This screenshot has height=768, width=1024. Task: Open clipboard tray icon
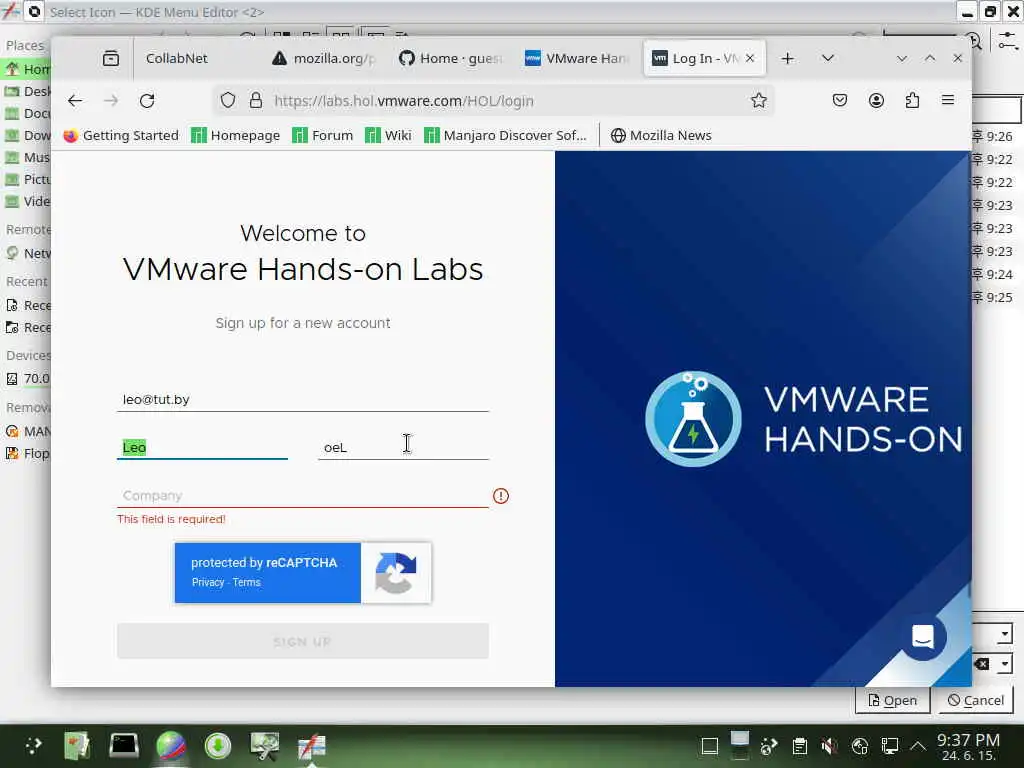coord(800,746)
